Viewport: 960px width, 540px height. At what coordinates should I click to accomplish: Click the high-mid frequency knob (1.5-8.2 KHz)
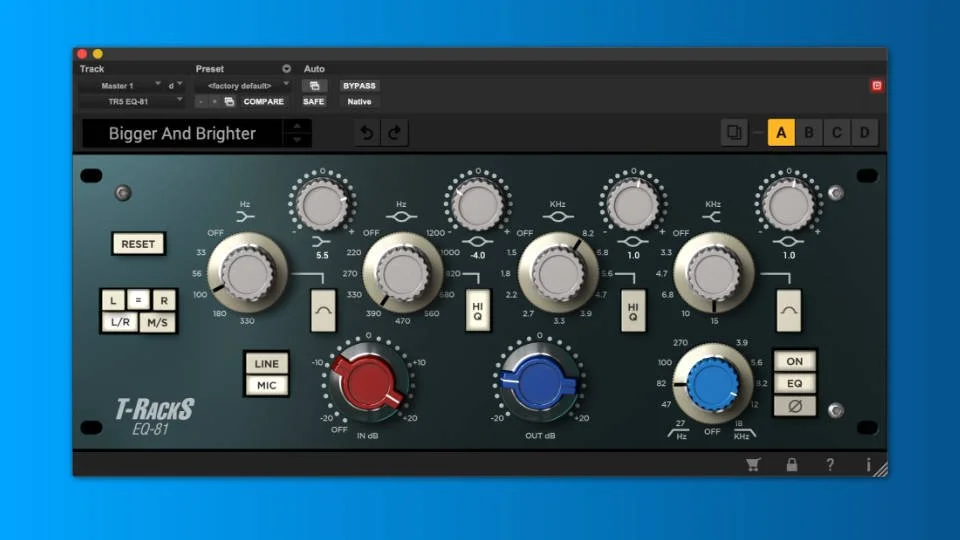click(558, 273)
